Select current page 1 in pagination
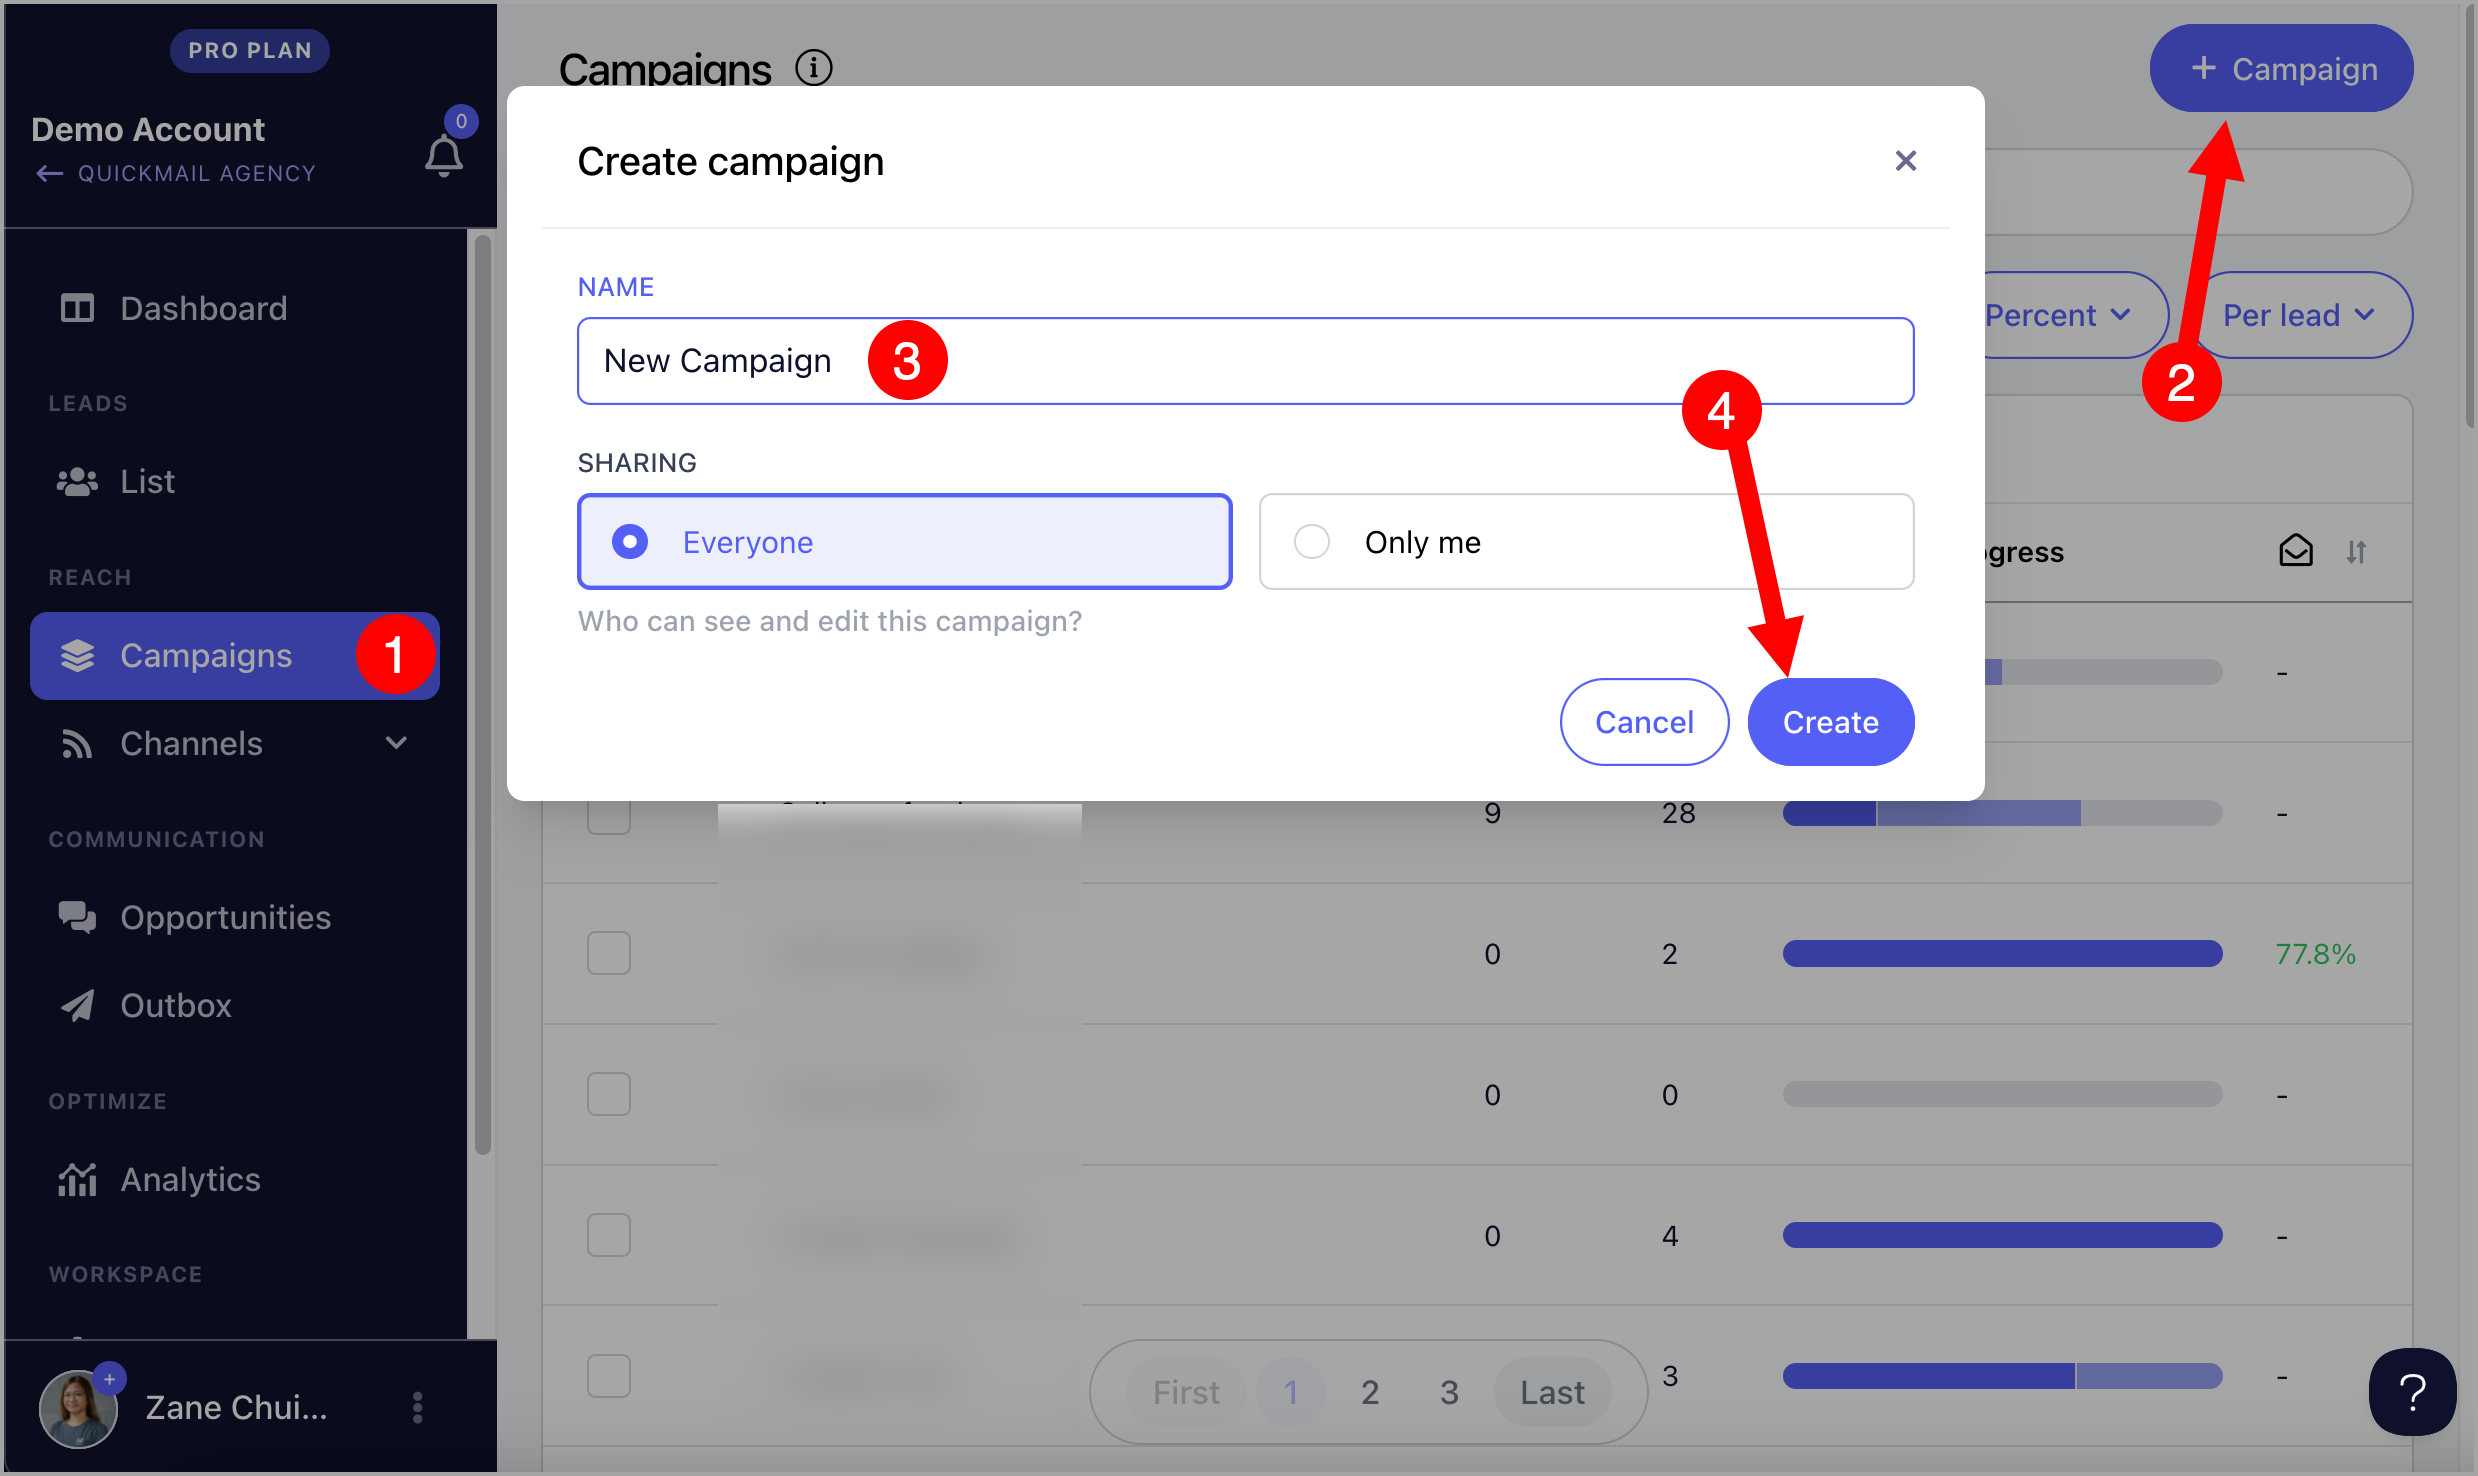The width and height of the screenshot is (2478, 1476). click(x=1291, y=1392)
